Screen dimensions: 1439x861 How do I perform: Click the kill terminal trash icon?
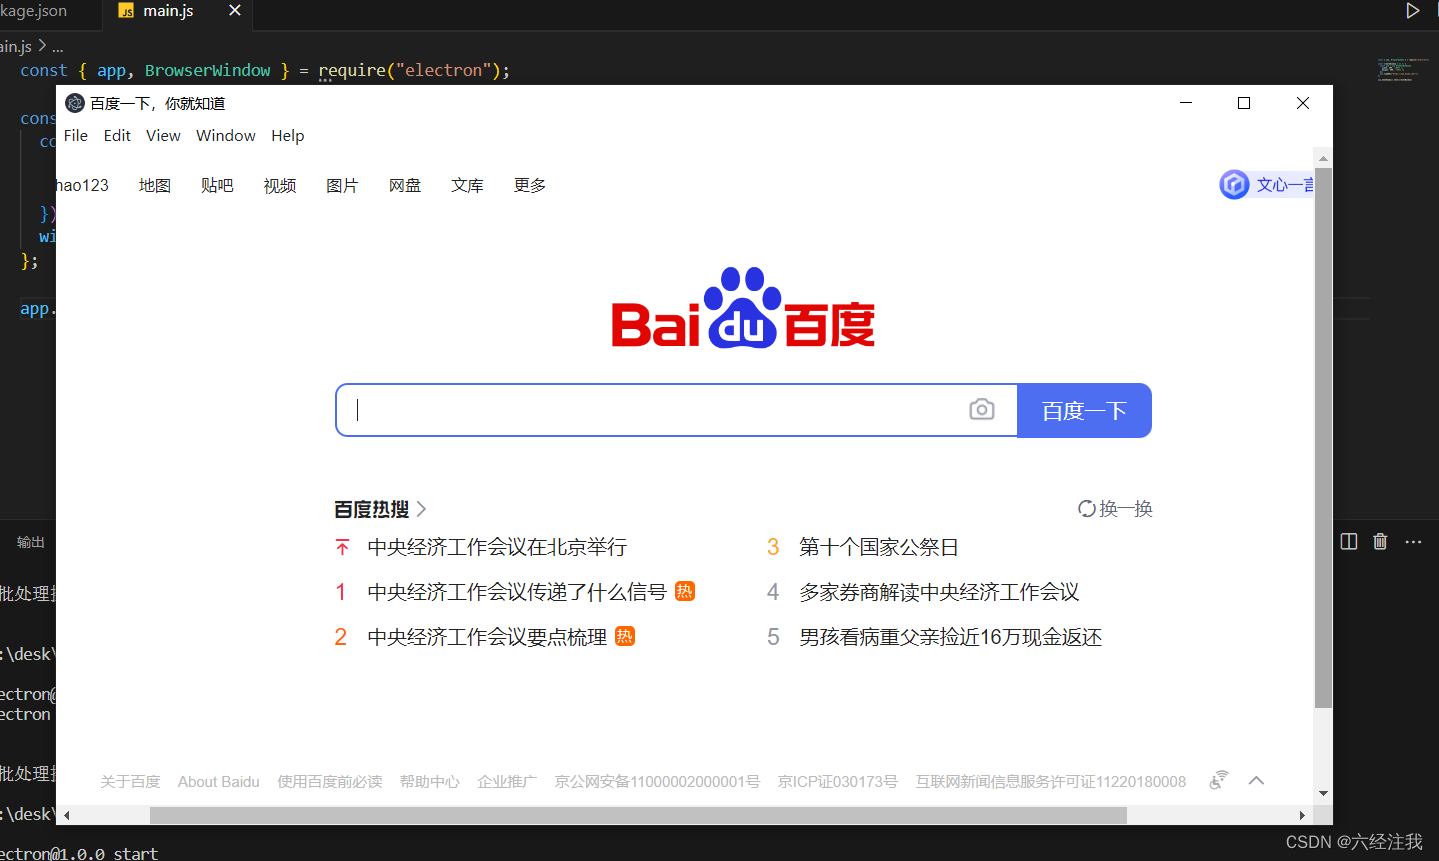click(x=1380, y=541)
